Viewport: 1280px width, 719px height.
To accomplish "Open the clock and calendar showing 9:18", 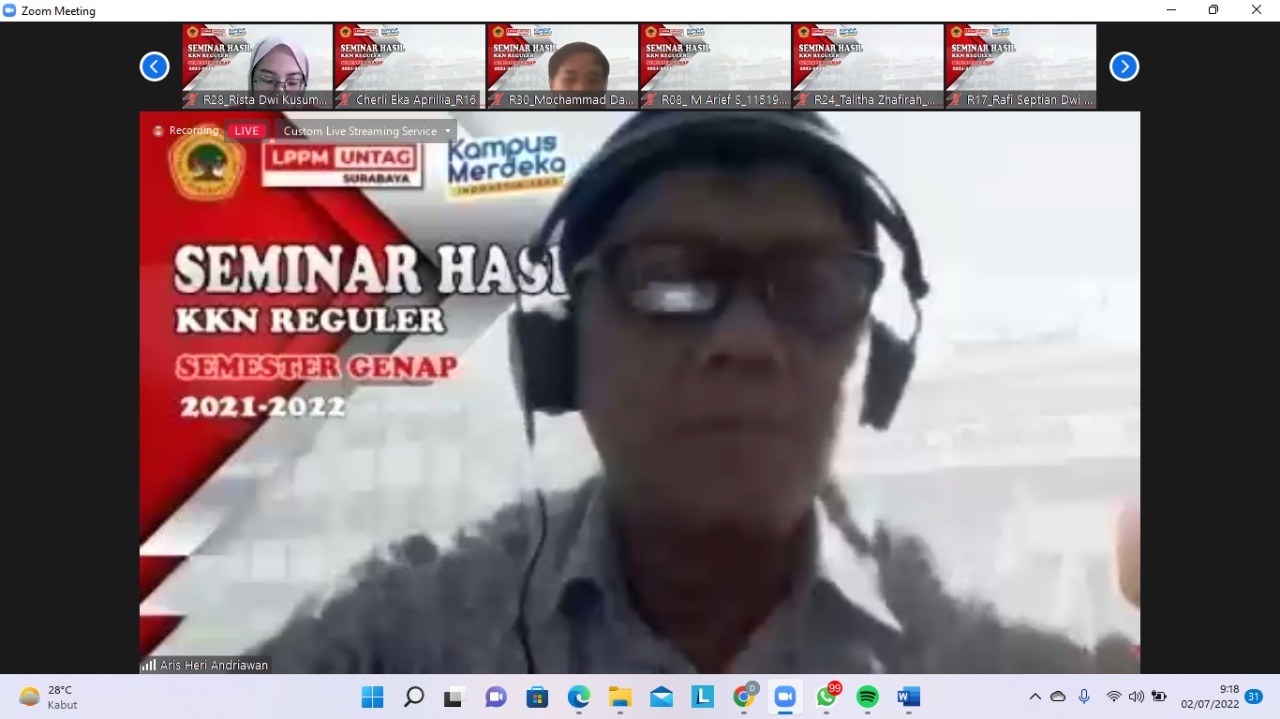I will point(1210,697).
